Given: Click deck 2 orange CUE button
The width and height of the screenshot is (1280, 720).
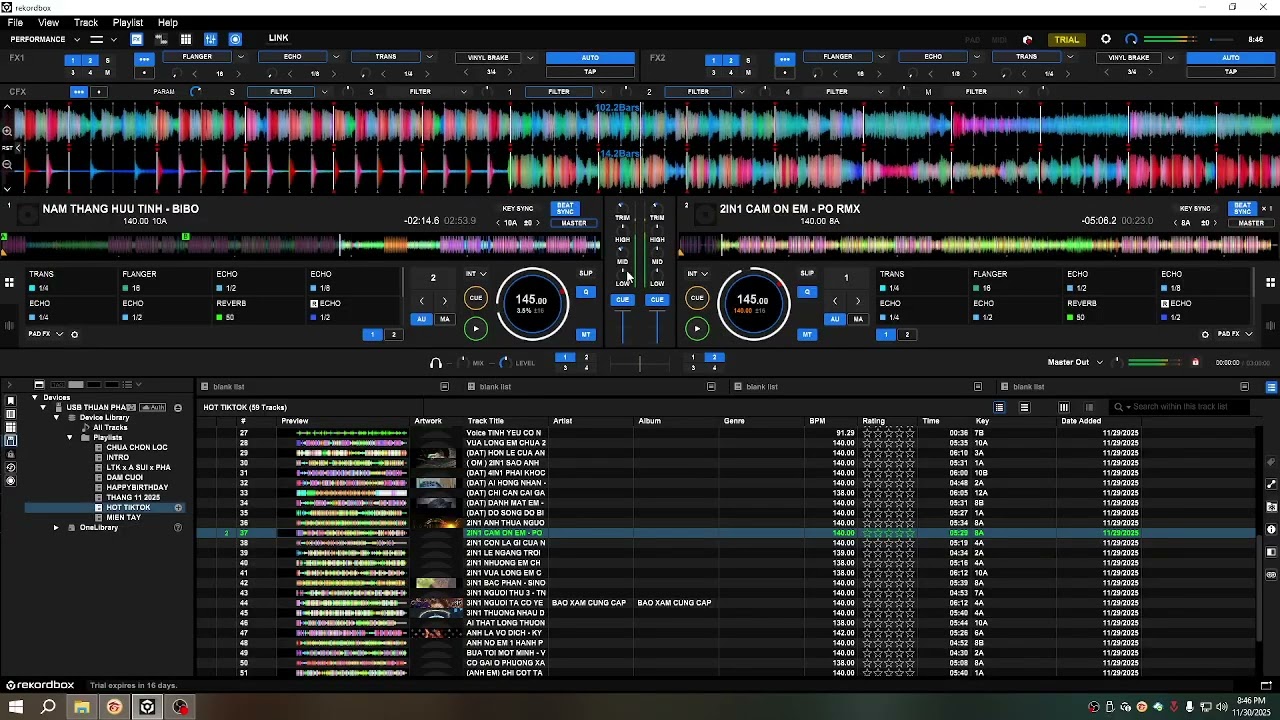Looking at the screenshot, I should coord(697,298).
